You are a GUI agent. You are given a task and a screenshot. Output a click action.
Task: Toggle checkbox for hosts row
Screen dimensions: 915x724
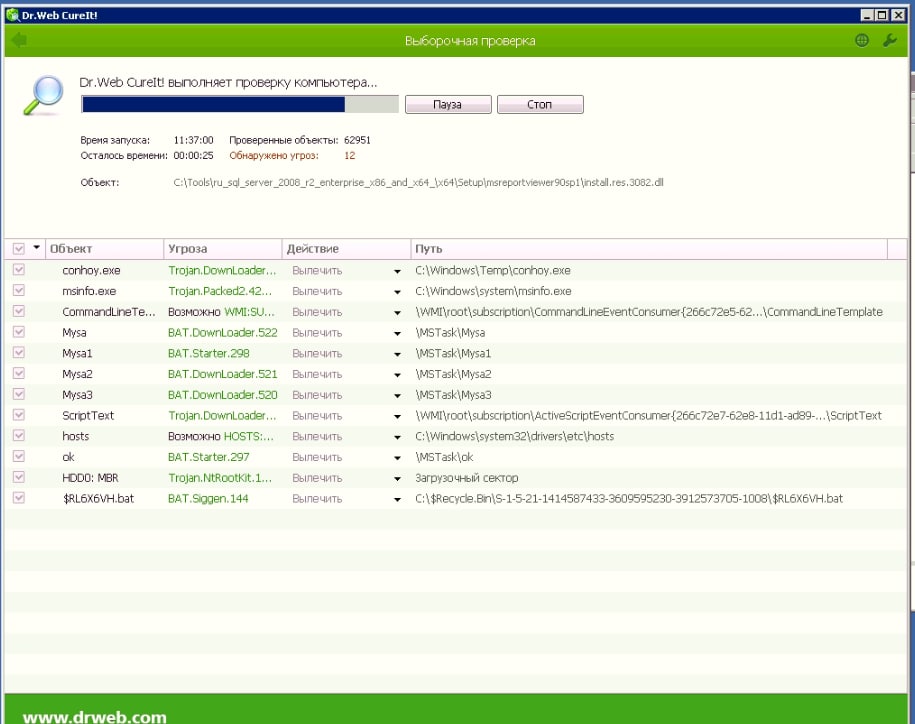pos(19,435)
